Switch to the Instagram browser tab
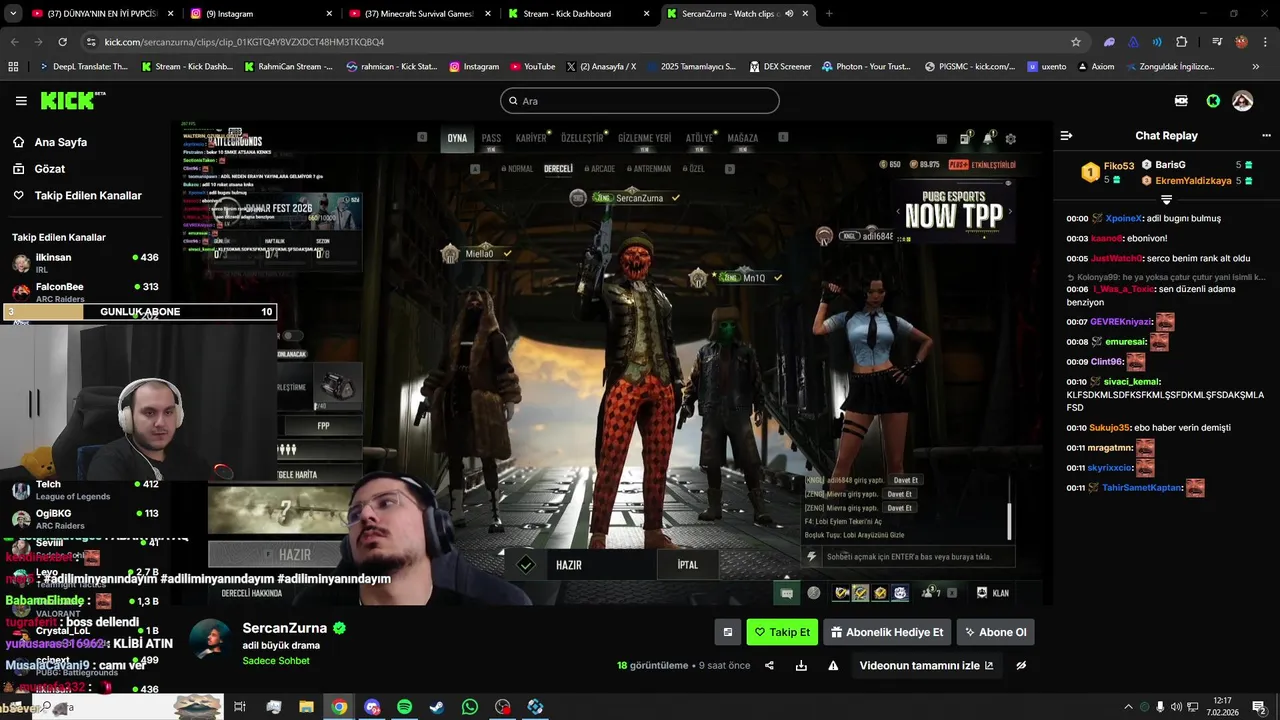This screenshot has height=720, width=1280. 260,14
